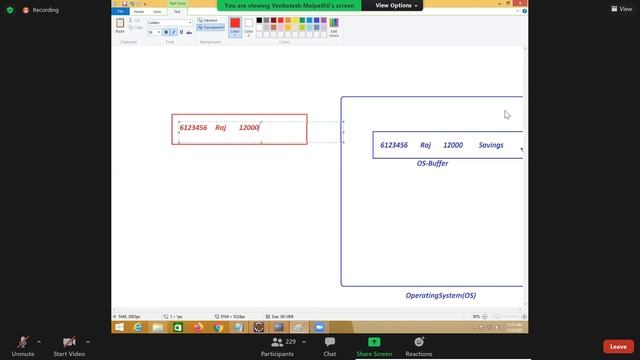Open Chrome from shared taskbar
This screenshot has height=360, width=640.
[218, 327]
